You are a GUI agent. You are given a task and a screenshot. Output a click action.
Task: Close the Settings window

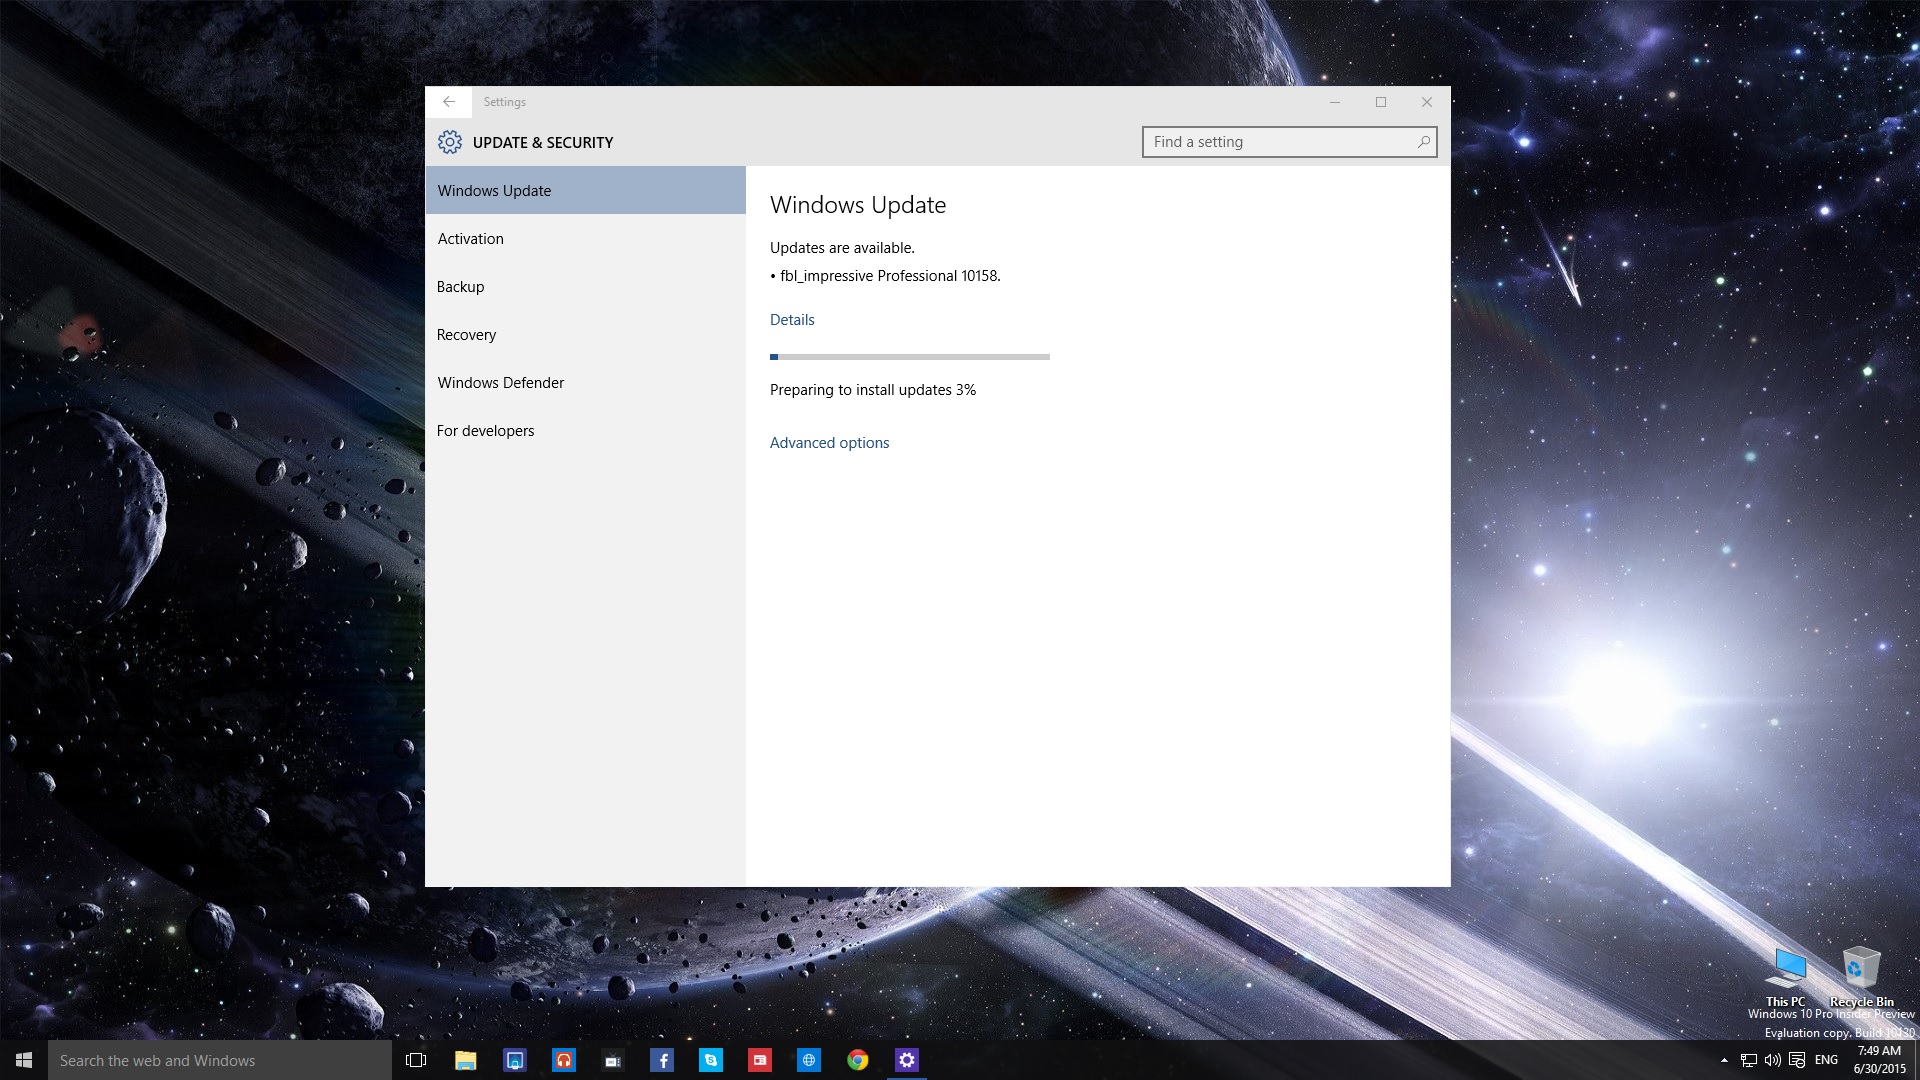[x=1427, y=102]
